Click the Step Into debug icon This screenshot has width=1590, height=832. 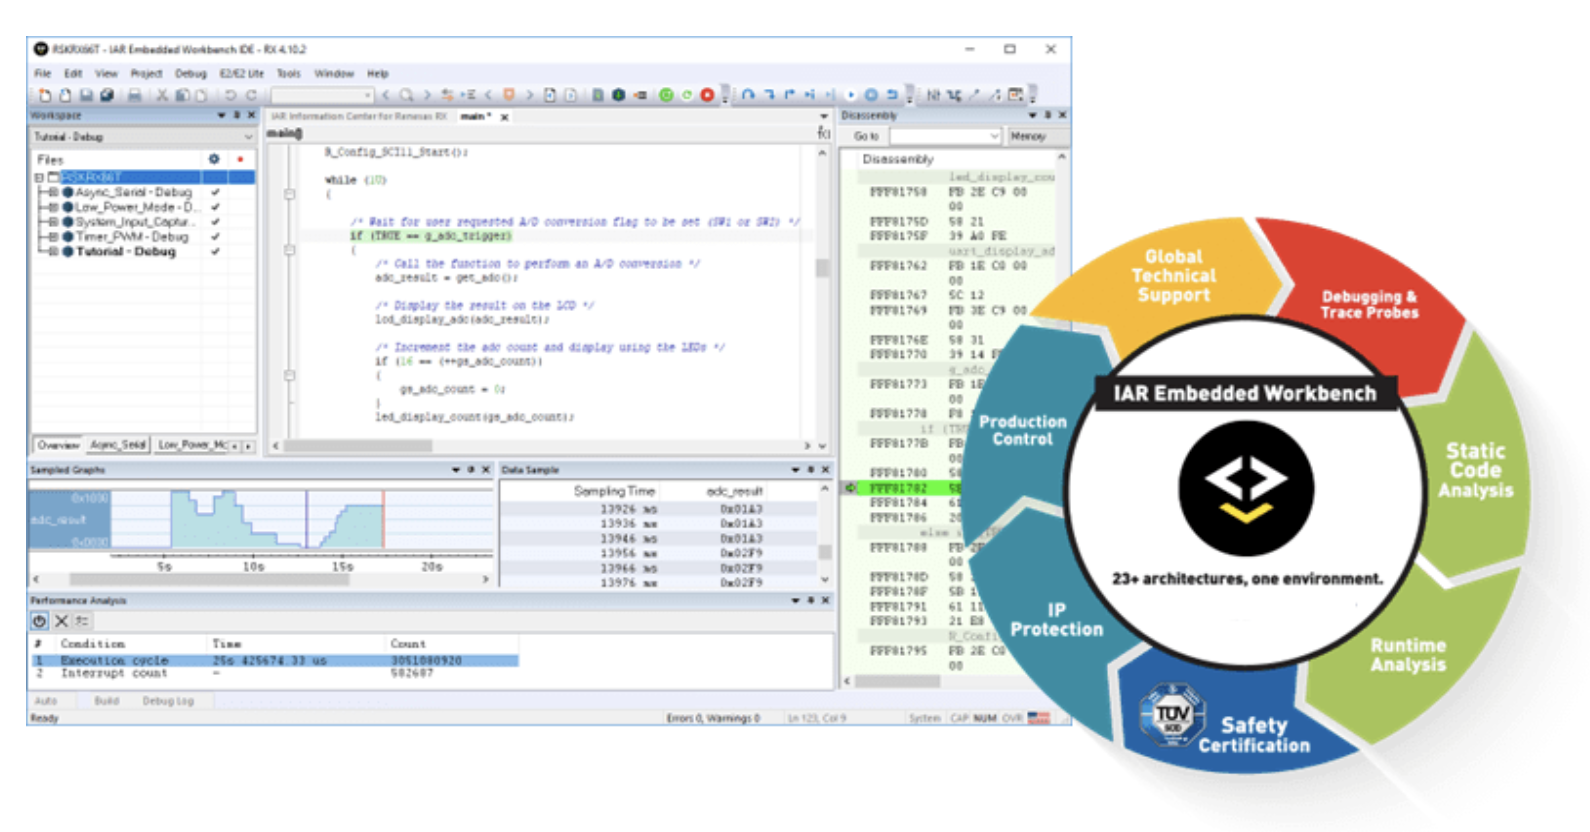point(770,95)
